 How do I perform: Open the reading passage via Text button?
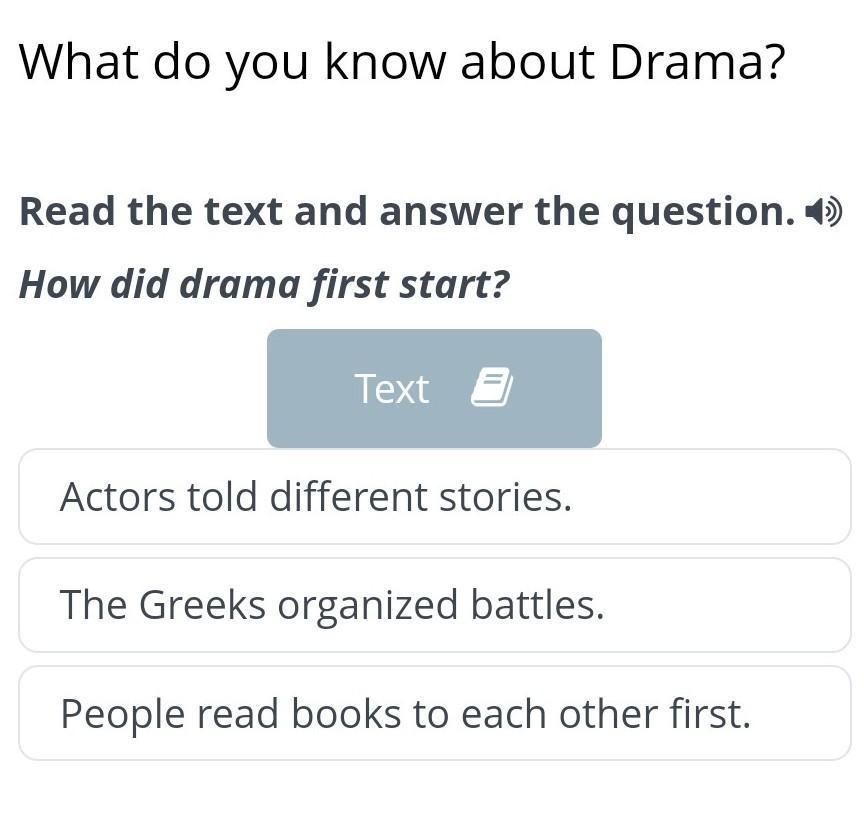434,388
